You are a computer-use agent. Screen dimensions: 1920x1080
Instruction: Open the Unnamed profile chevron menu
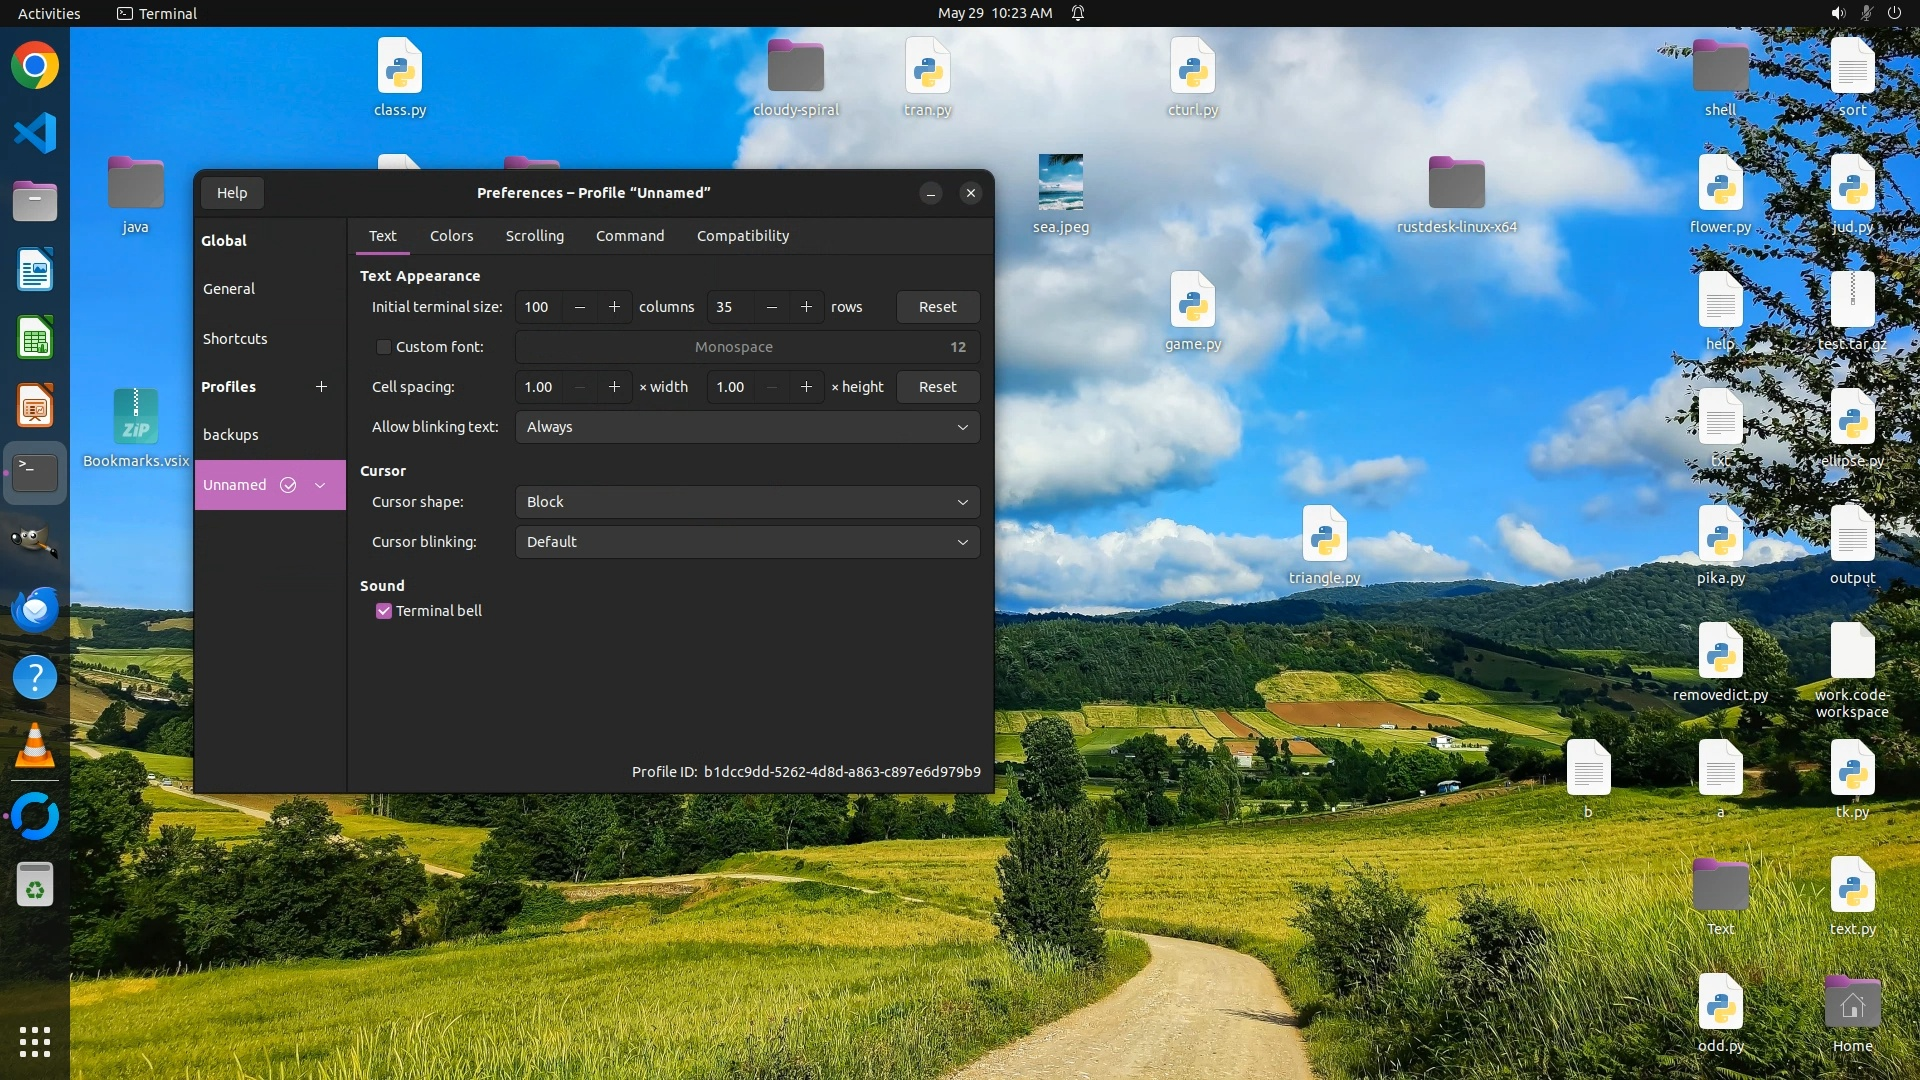click(320, 485)
